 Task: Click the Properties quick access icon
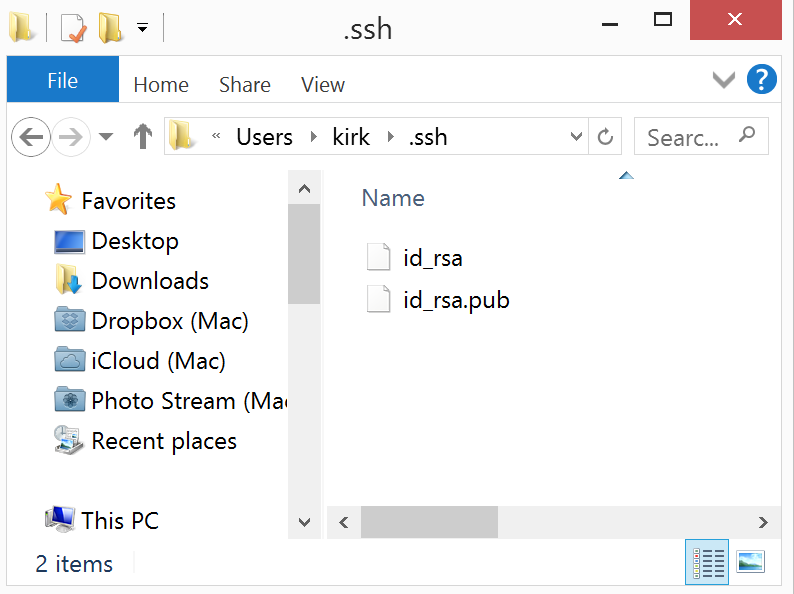pos(73,28)
